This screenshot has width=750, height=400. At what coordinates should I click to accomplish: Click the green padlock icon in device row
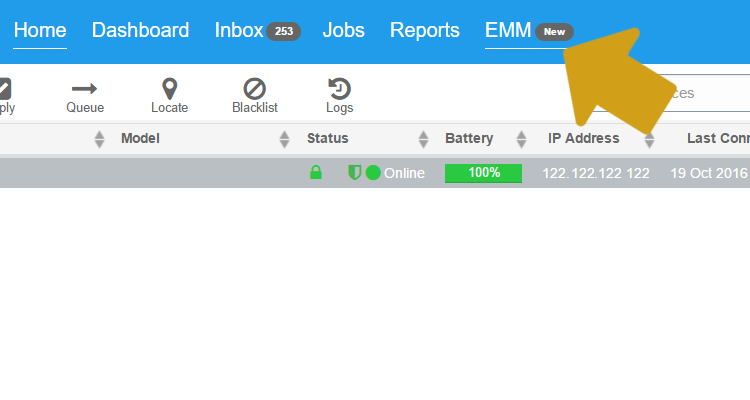(316, 172)
